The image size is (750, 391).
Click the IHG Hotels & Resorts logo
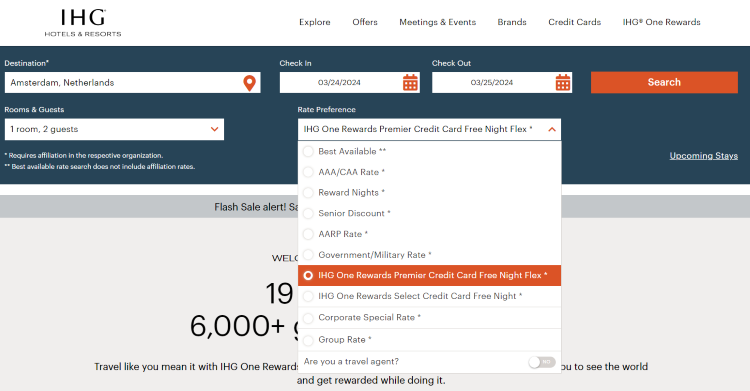pyautogui.click(x=83, y=23)
